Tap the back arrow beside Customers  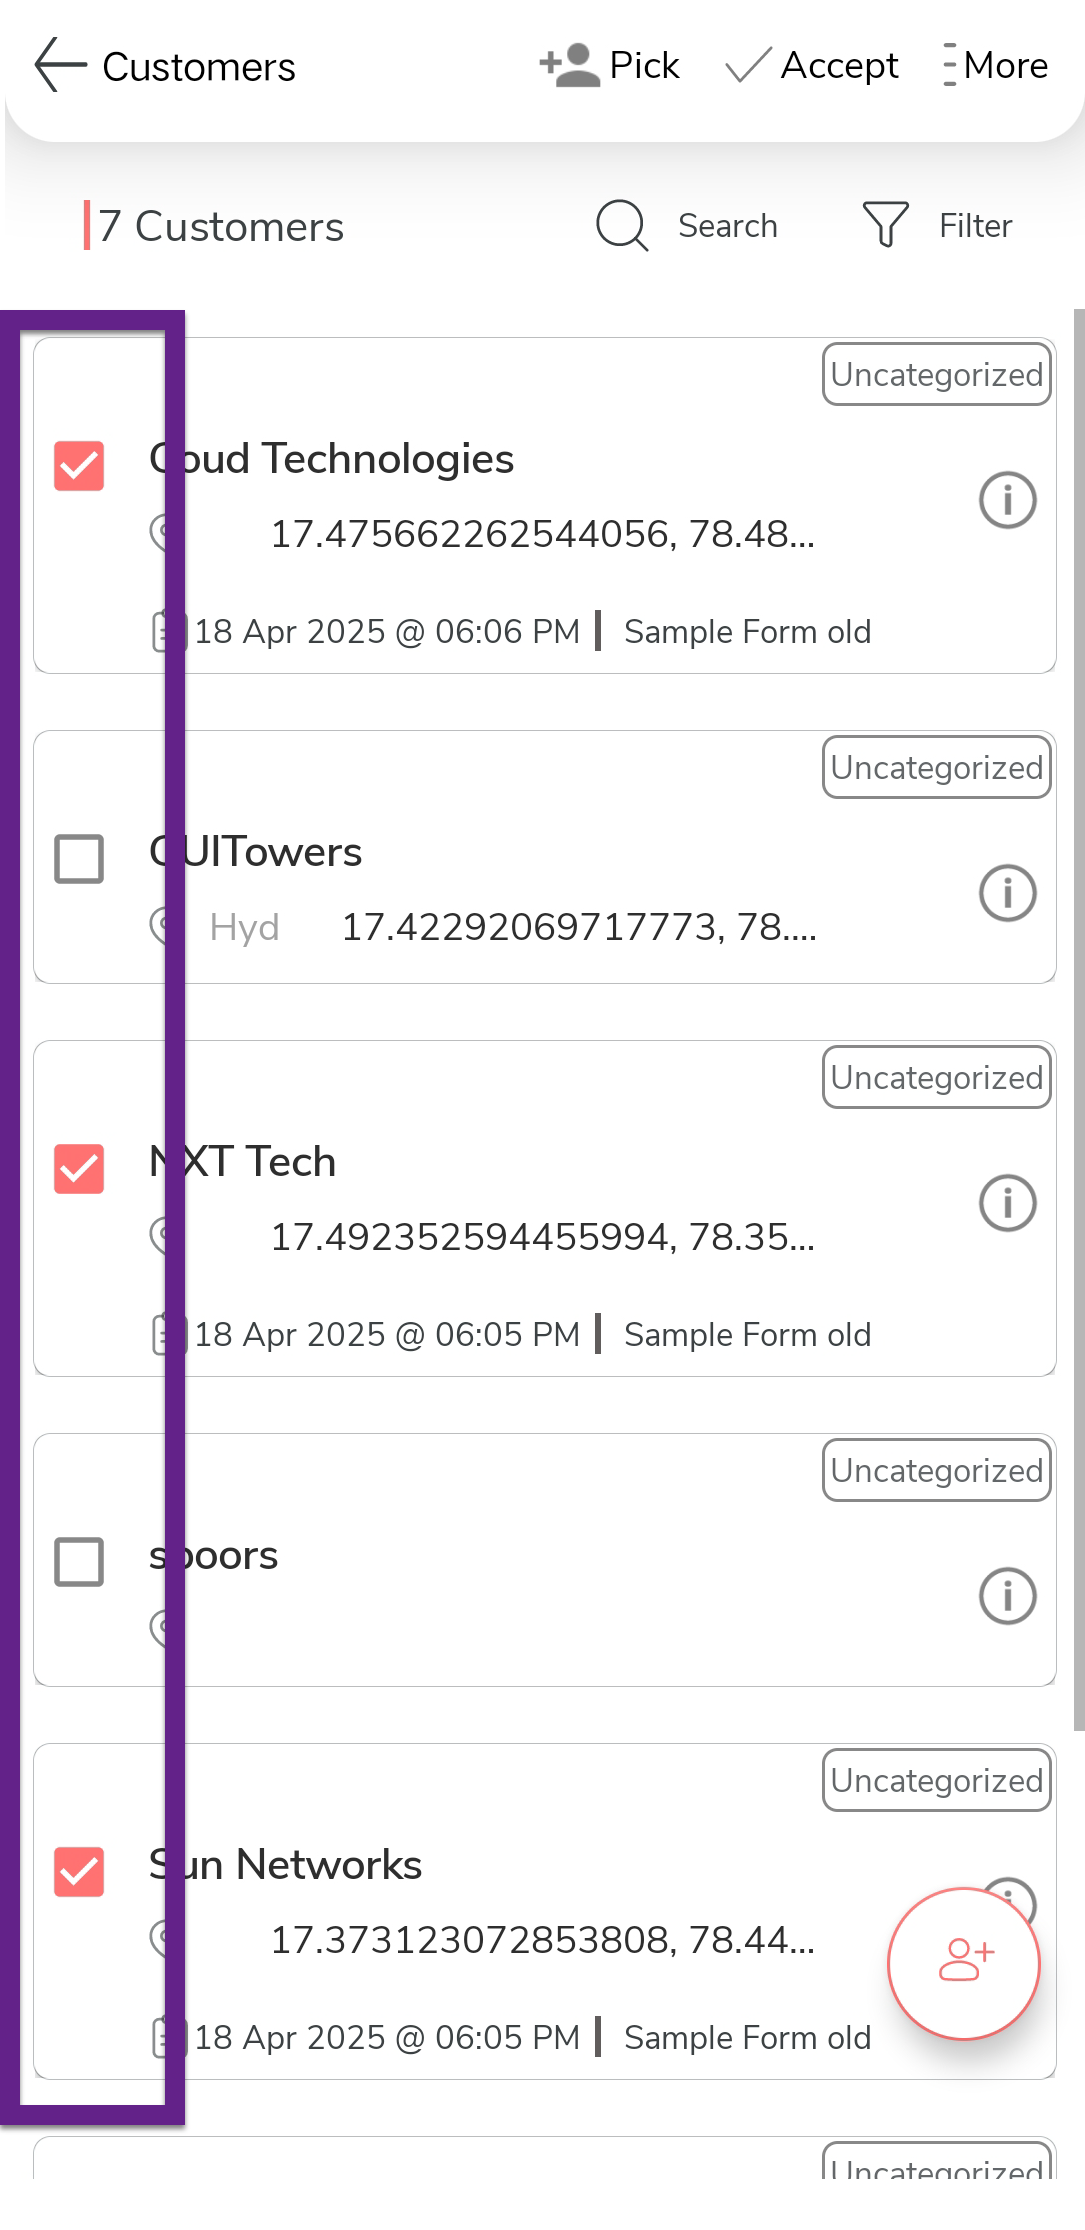60,66
